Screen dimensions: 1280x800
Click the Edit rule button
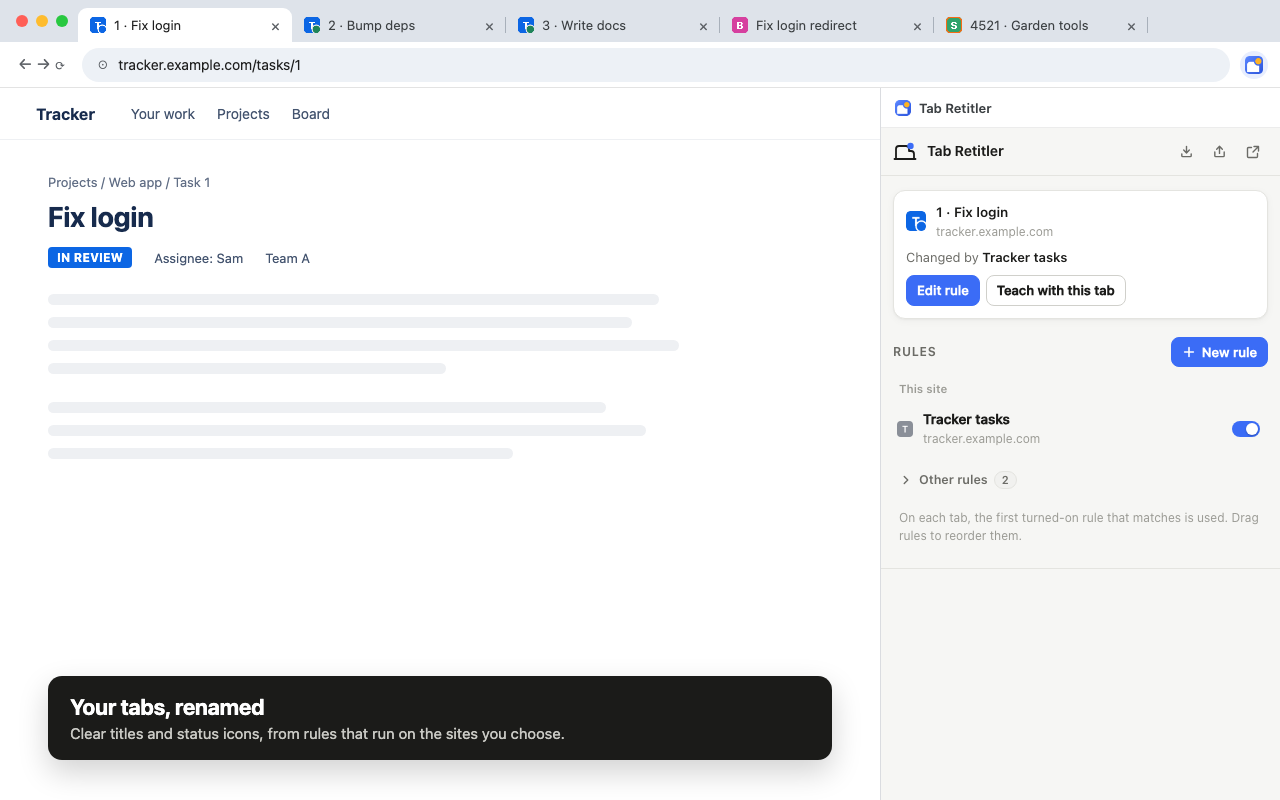[x=943, y=291]
